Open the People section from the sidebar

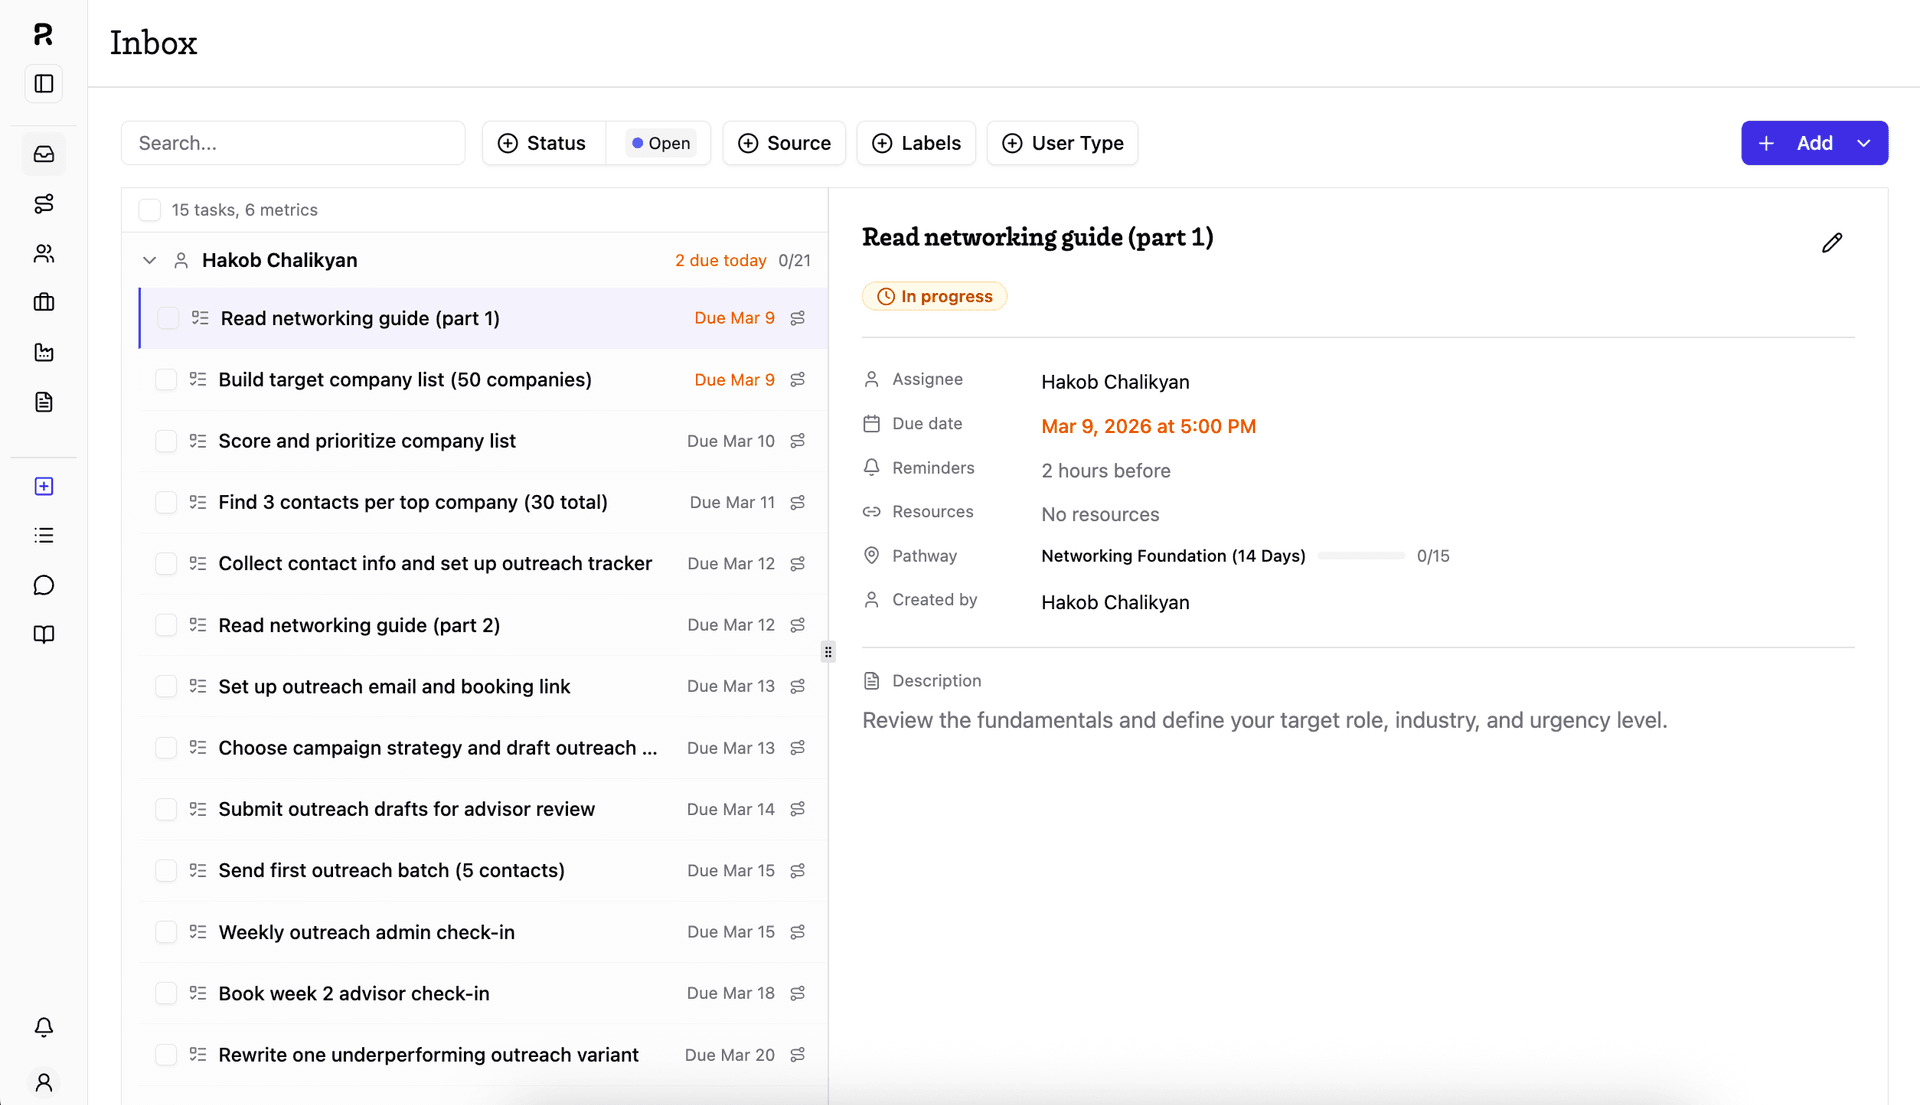click(x=43, y=253)
